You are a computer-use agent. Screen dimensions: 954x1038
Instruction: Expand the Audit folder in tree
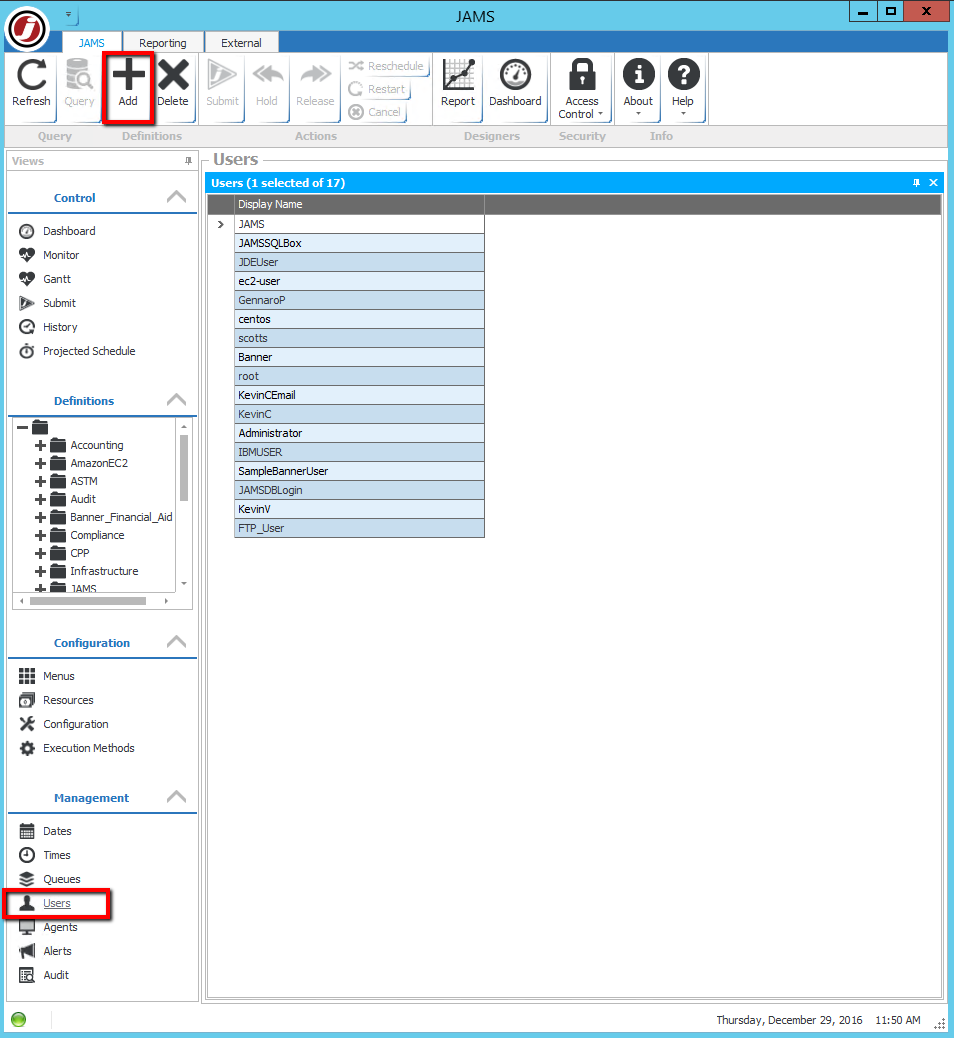tap(40, 498)
